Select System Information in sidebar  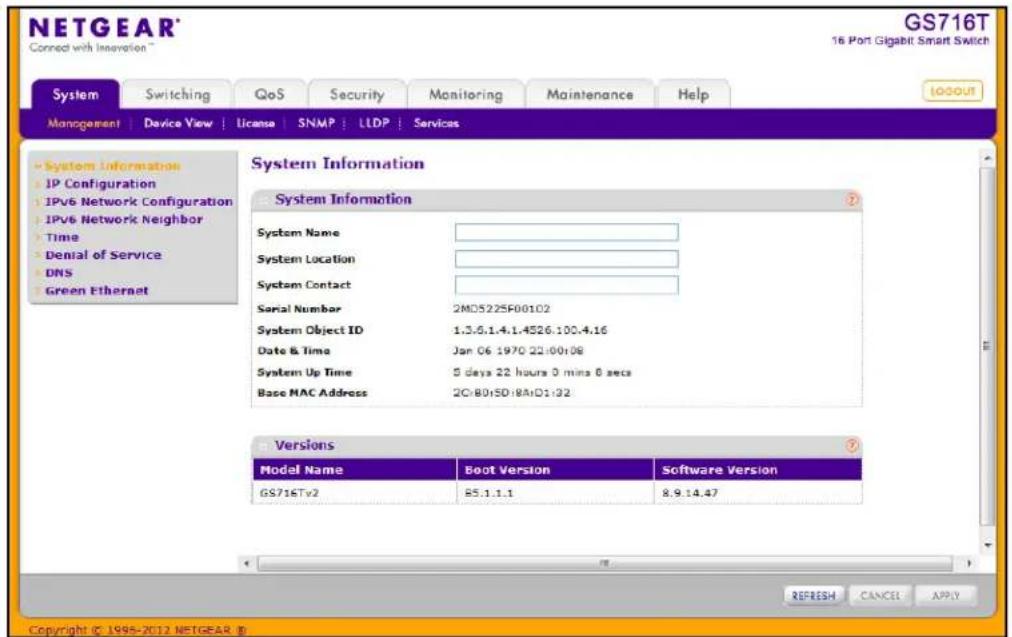[112, 166]
